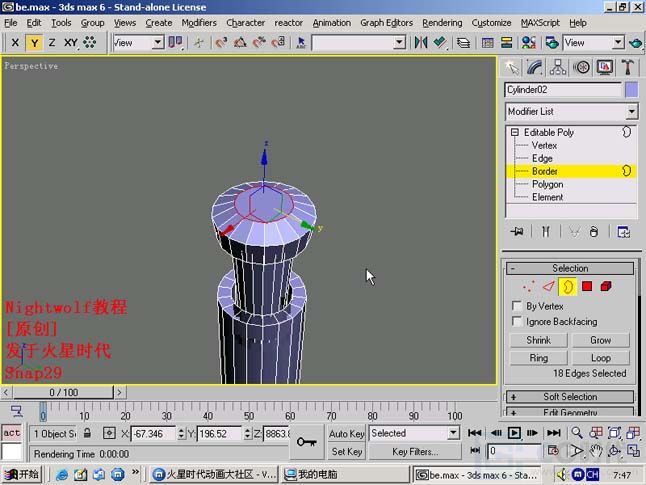Click the Play Animation button
Image resolution: width=646 pixels, height=485 pixels.
[514, 433]
